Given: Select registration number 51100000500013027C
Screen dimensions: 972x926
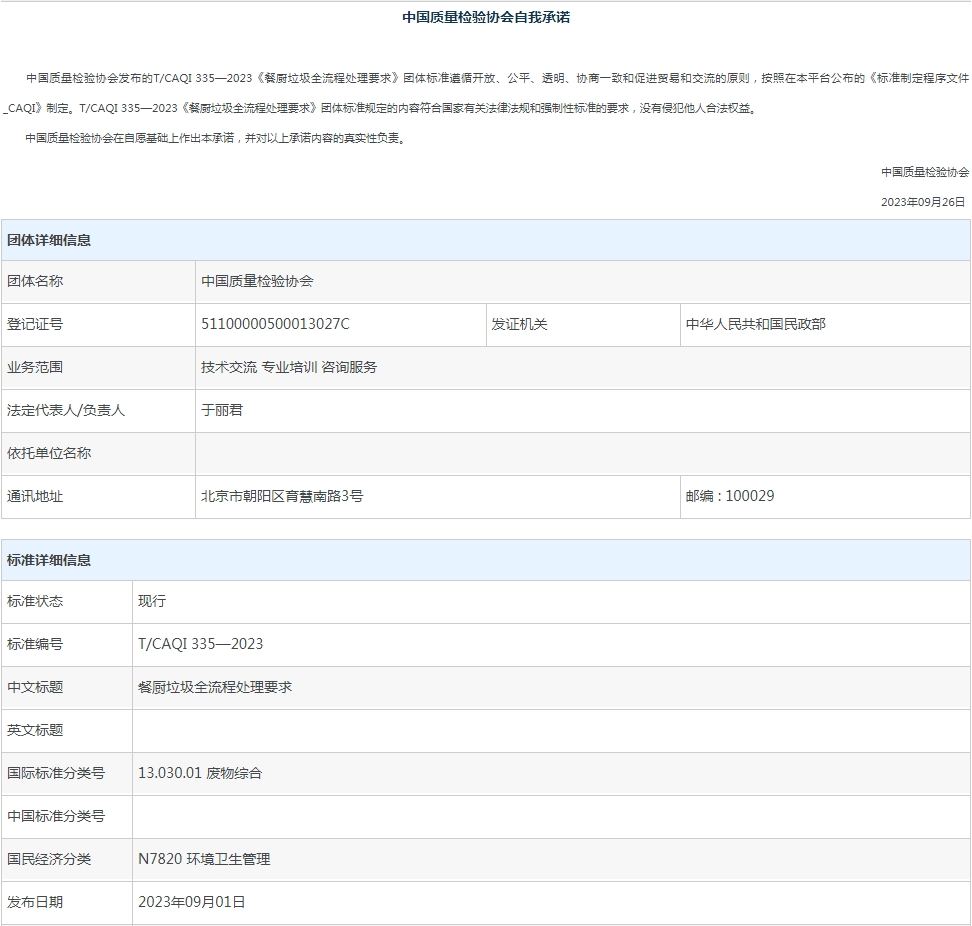Looking at the screenshot, I should point(275,324).
